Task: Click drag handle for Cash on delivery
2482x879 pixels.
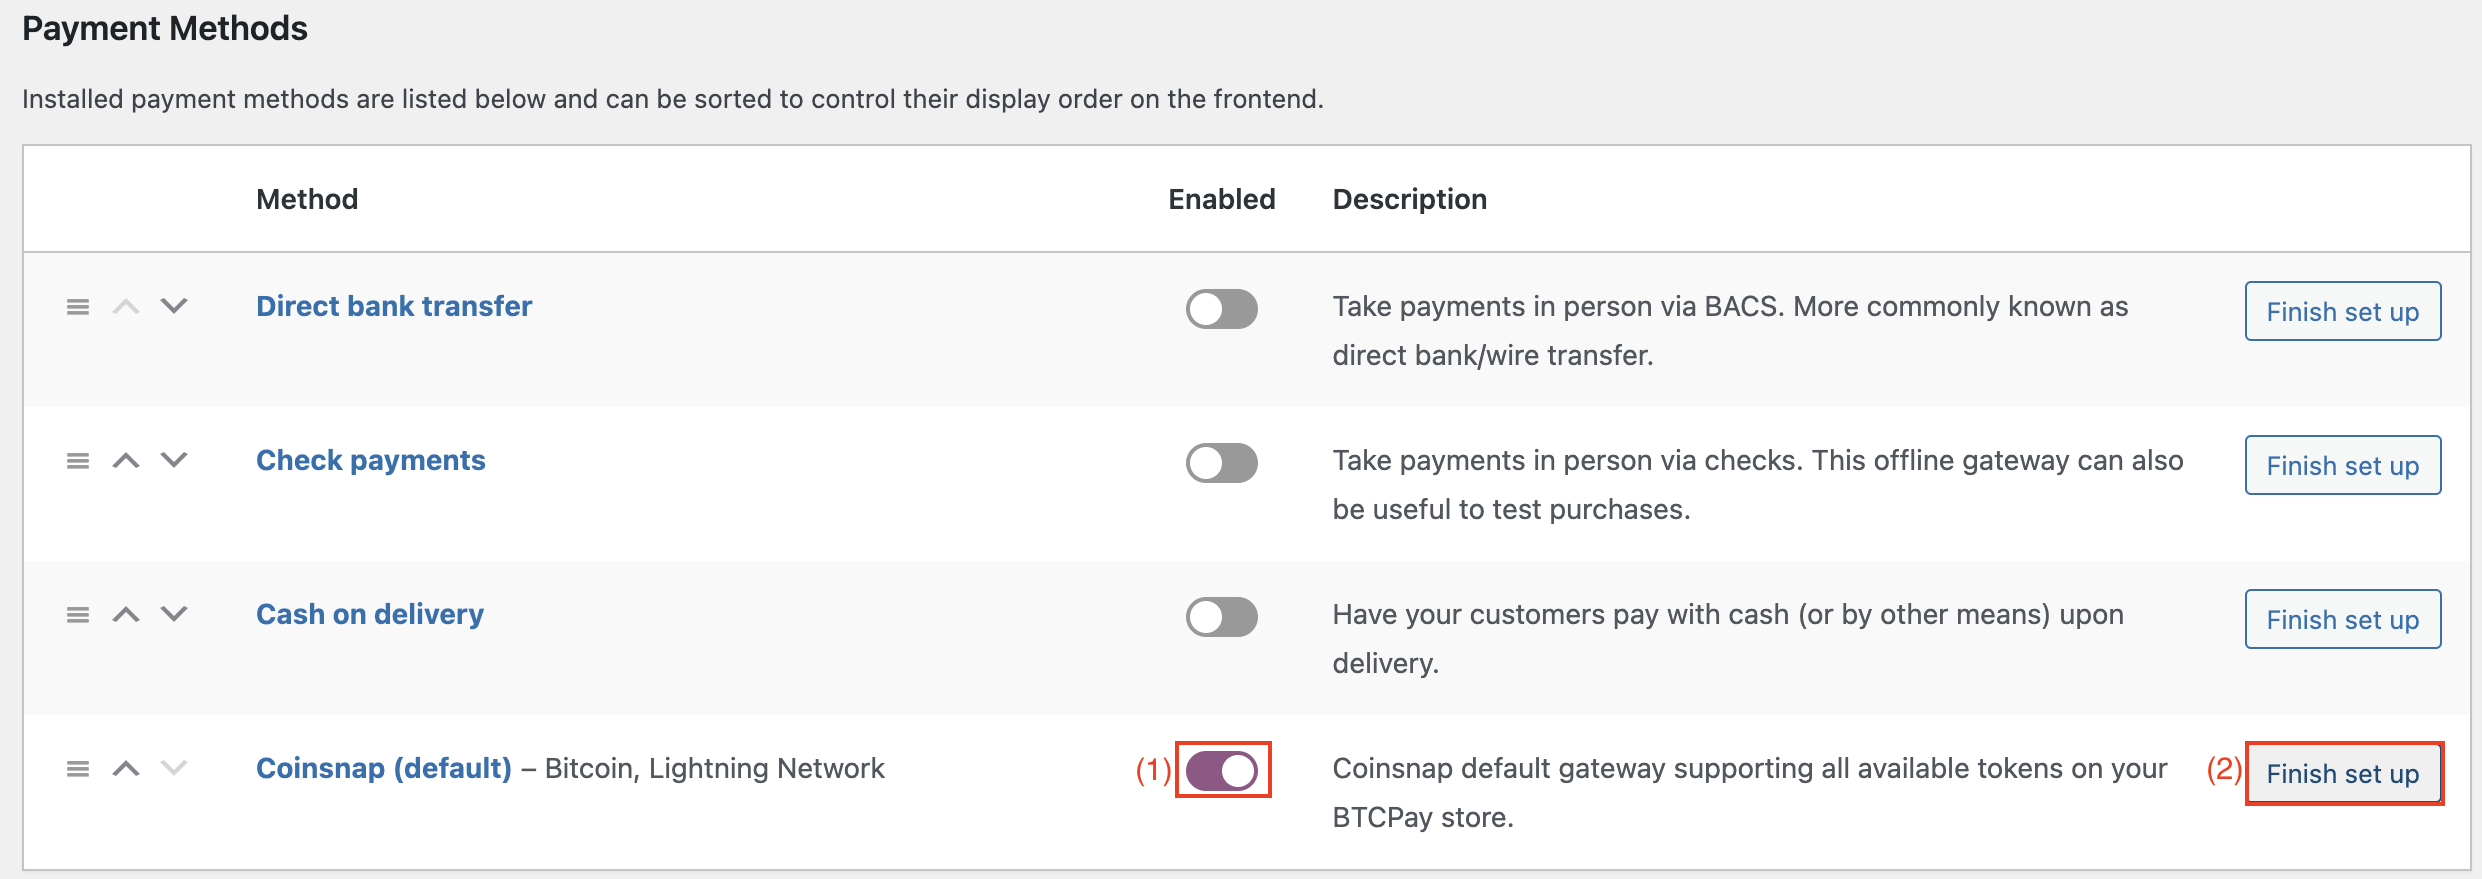Action: coord(78,615)
